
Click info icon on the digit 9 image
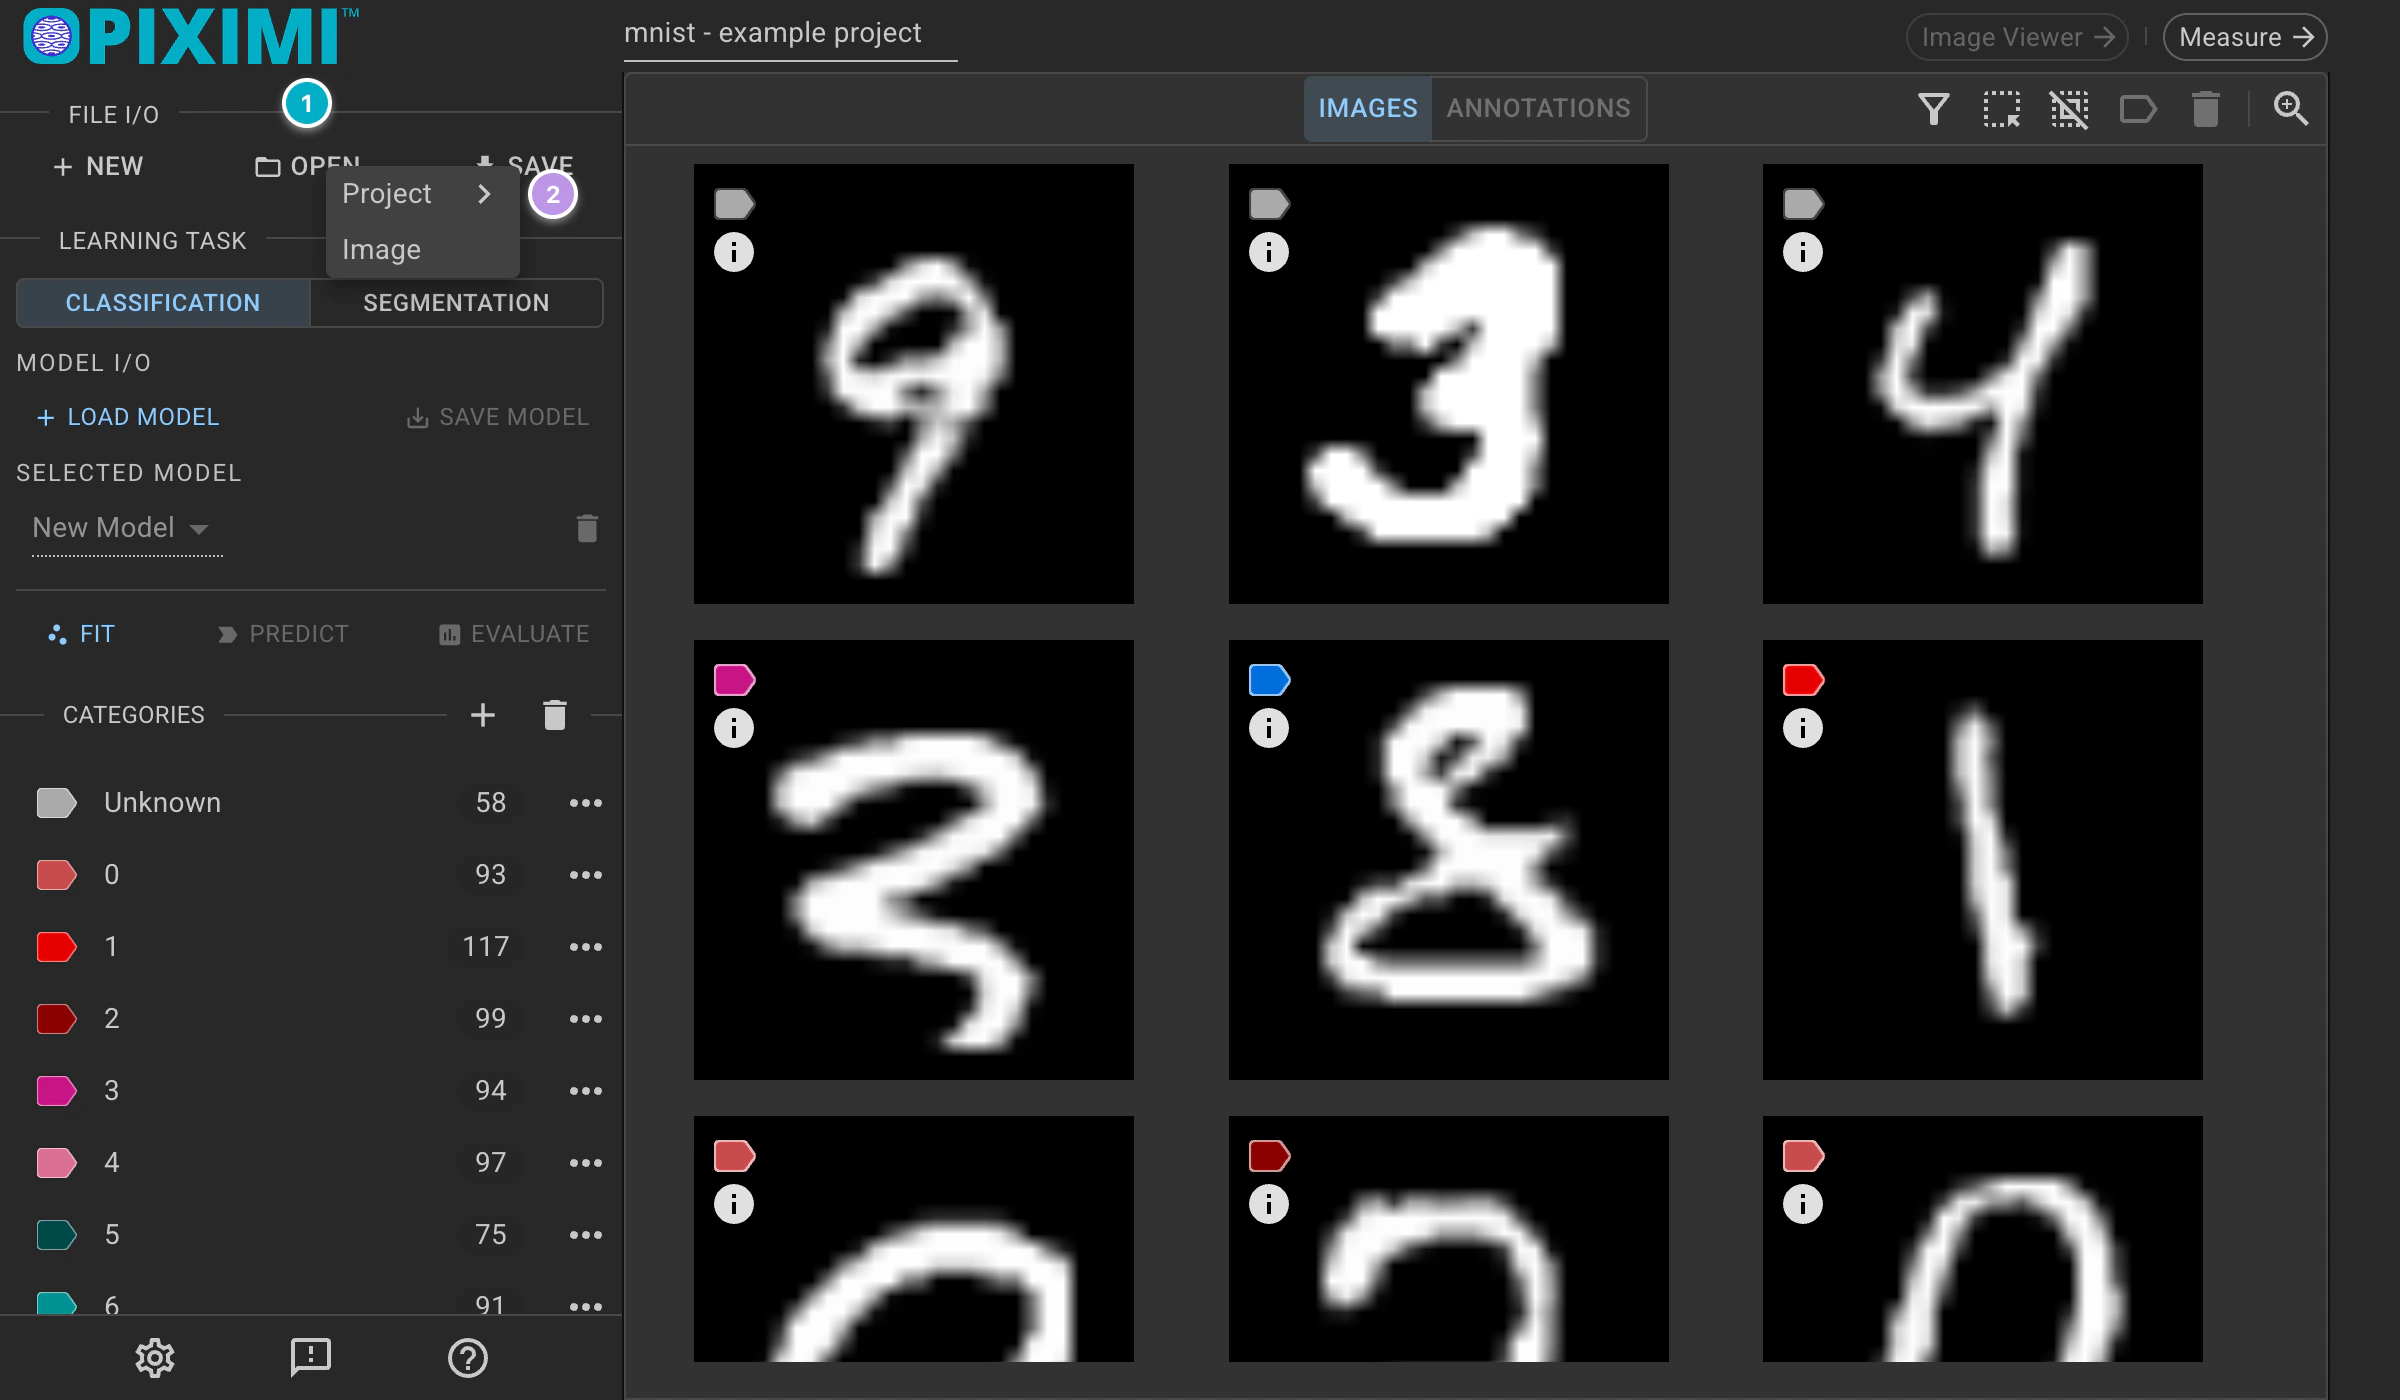(x=734, y=252)
